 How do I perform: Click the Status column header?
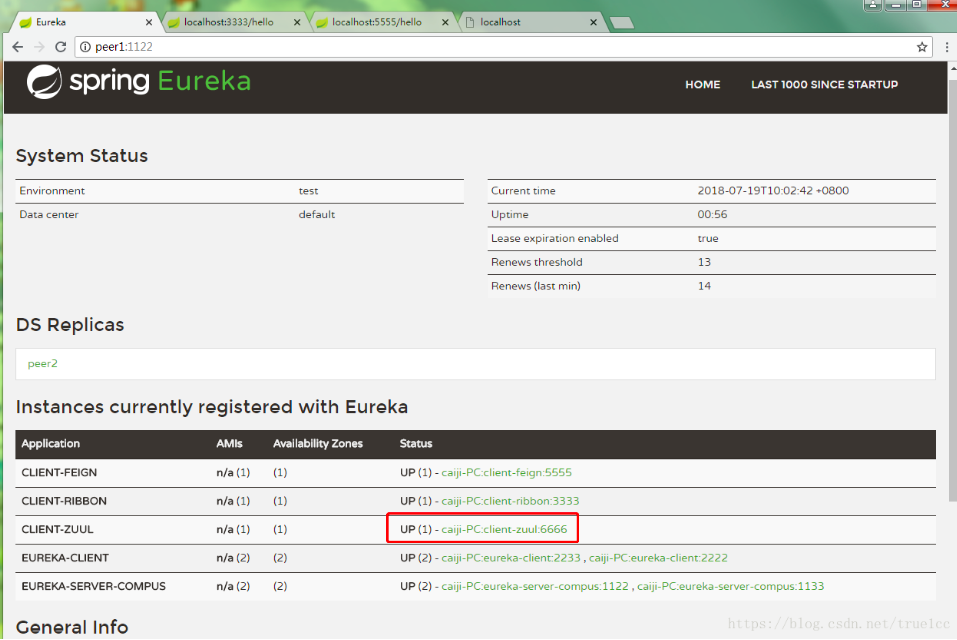point(416,444)
